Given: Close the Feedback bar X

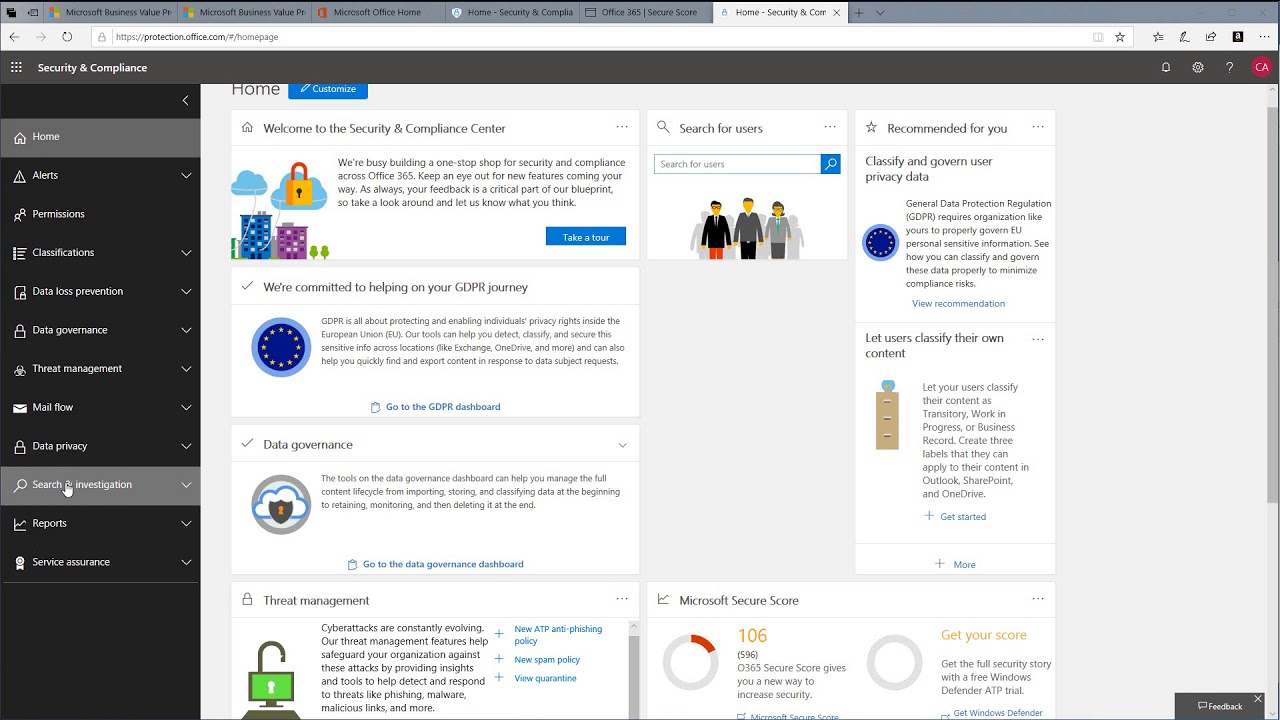Looking at the screenshot, I should point(1259,698).
